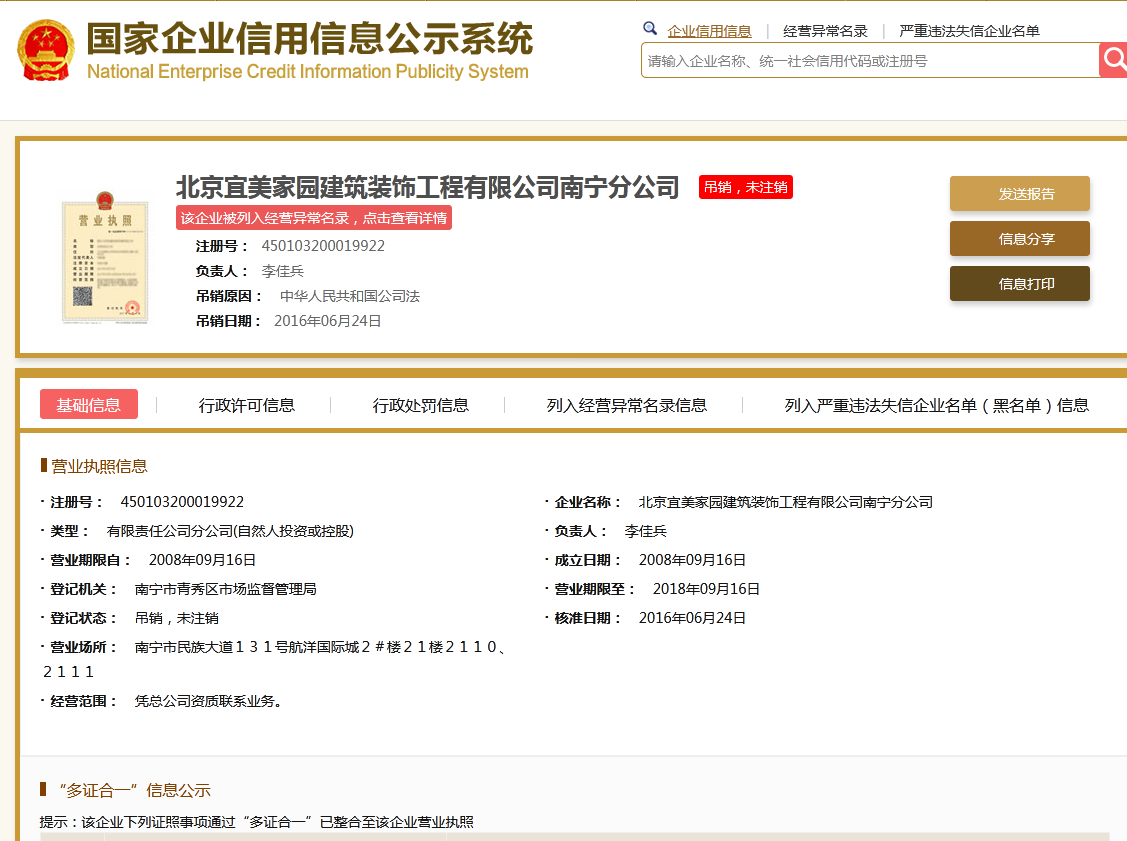The height and width of the screenshot is (841, 1127).
Task: Click the 发送报告 button
Action: [1020, 193]
